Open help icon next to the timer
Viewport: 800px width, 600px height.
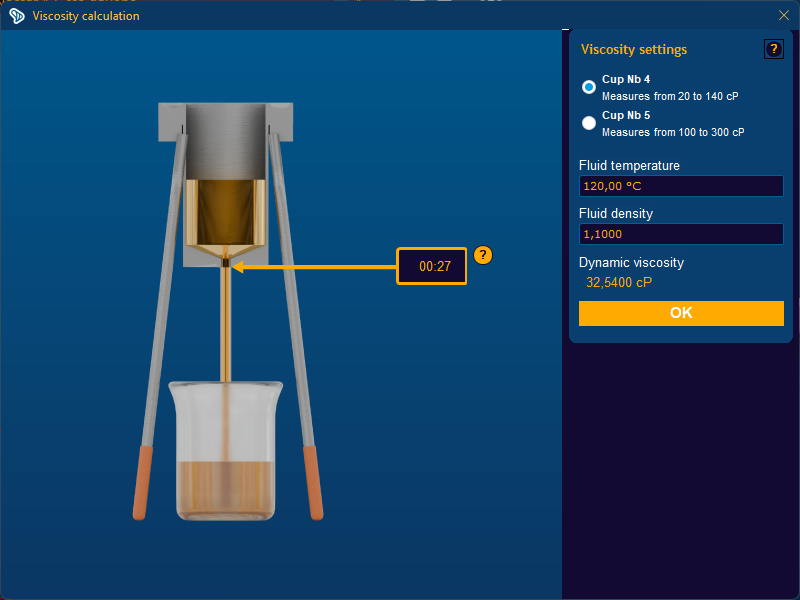[483, 255]
